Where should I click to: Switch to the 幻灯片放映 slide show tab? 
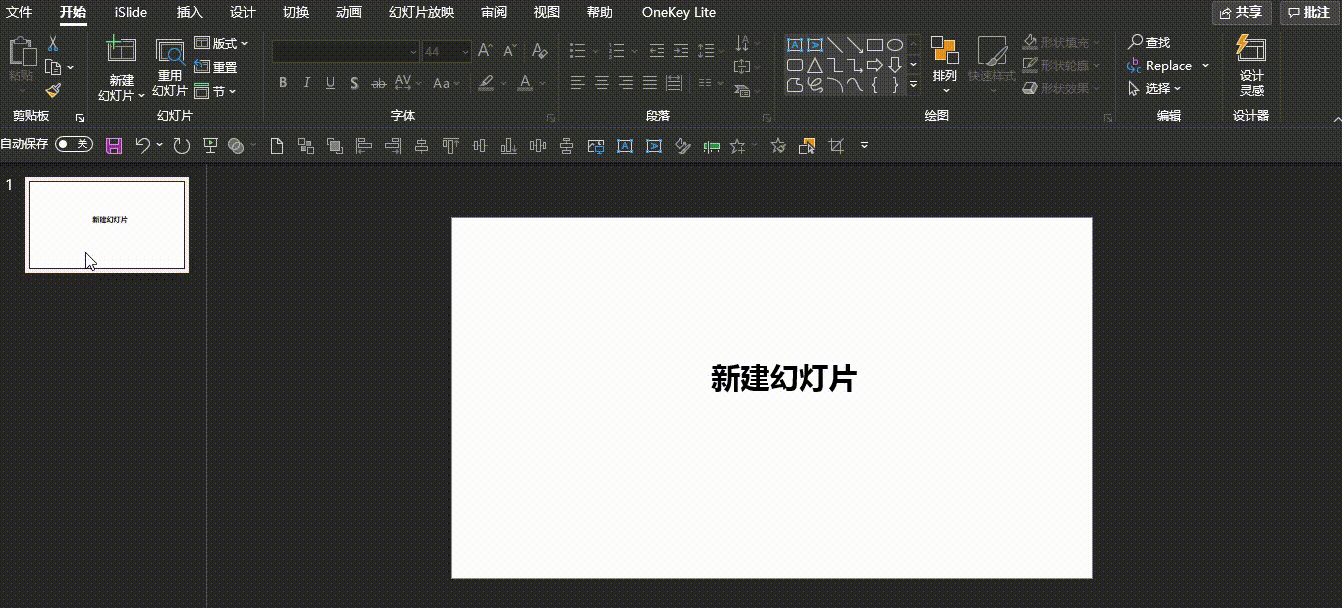point(421,12)
